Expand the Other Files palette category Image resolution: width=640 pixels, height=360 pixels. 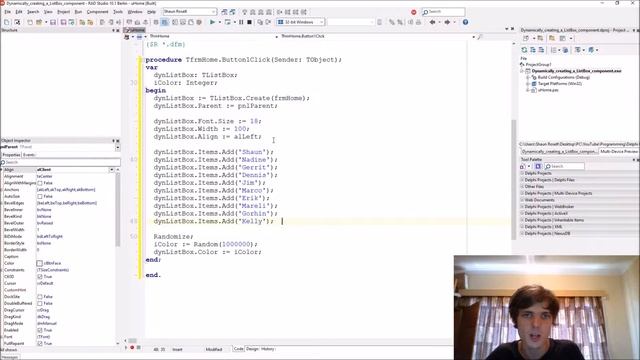click(x=522, y=187)
